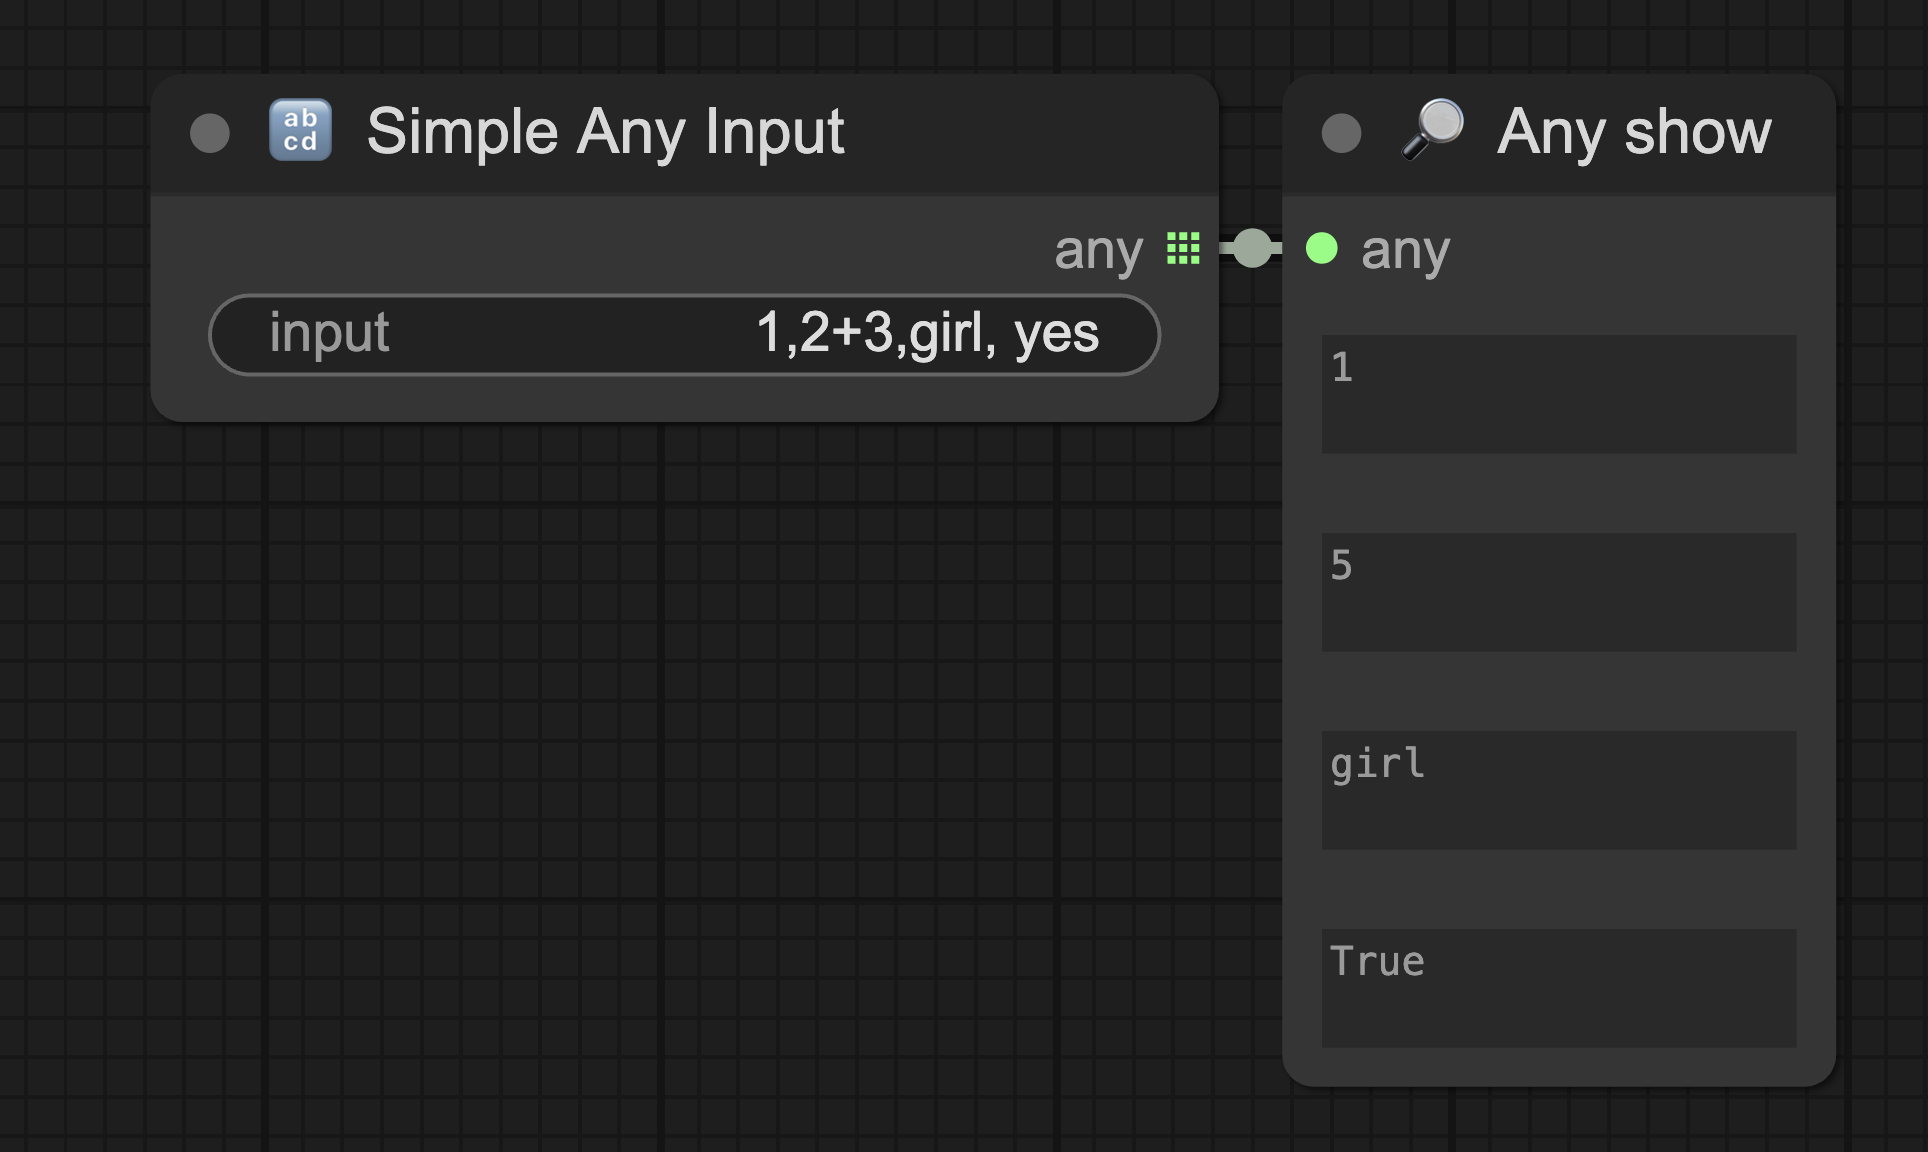This screenshot has width=1928, height=1152.
Task: Click the any input label on Any show
Action: (1405, 251)
